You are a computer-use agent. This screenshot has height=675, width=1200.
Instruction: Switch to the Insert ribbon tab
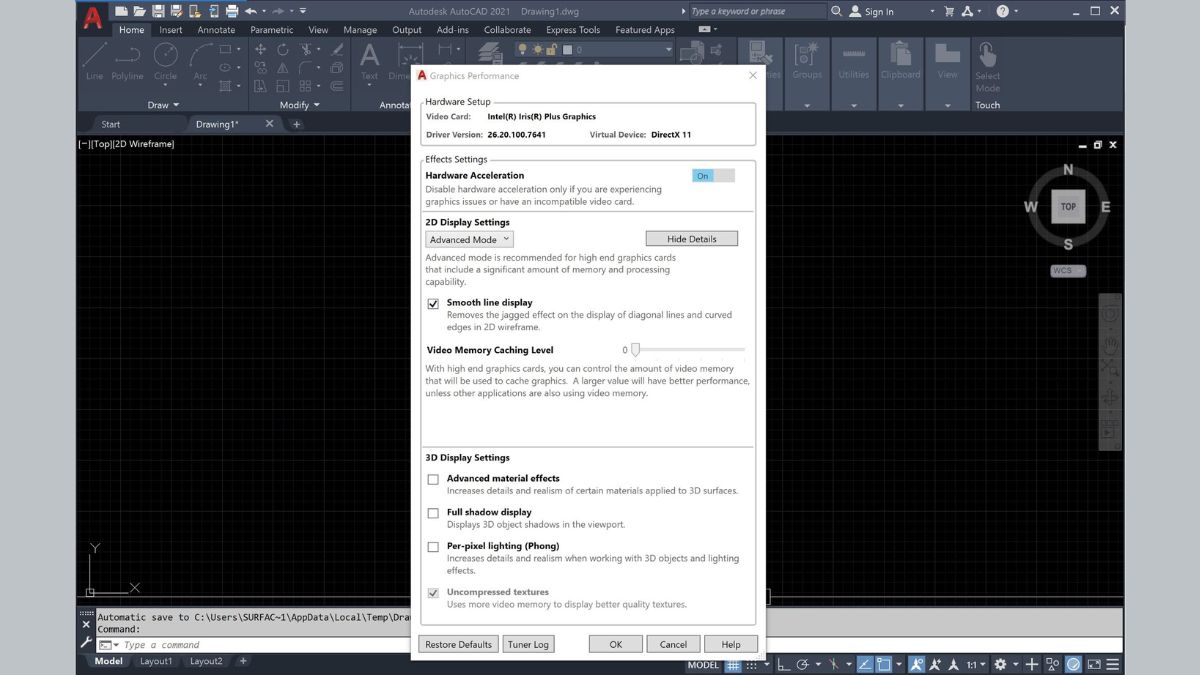pyautogui.click(x=171, y=30)
